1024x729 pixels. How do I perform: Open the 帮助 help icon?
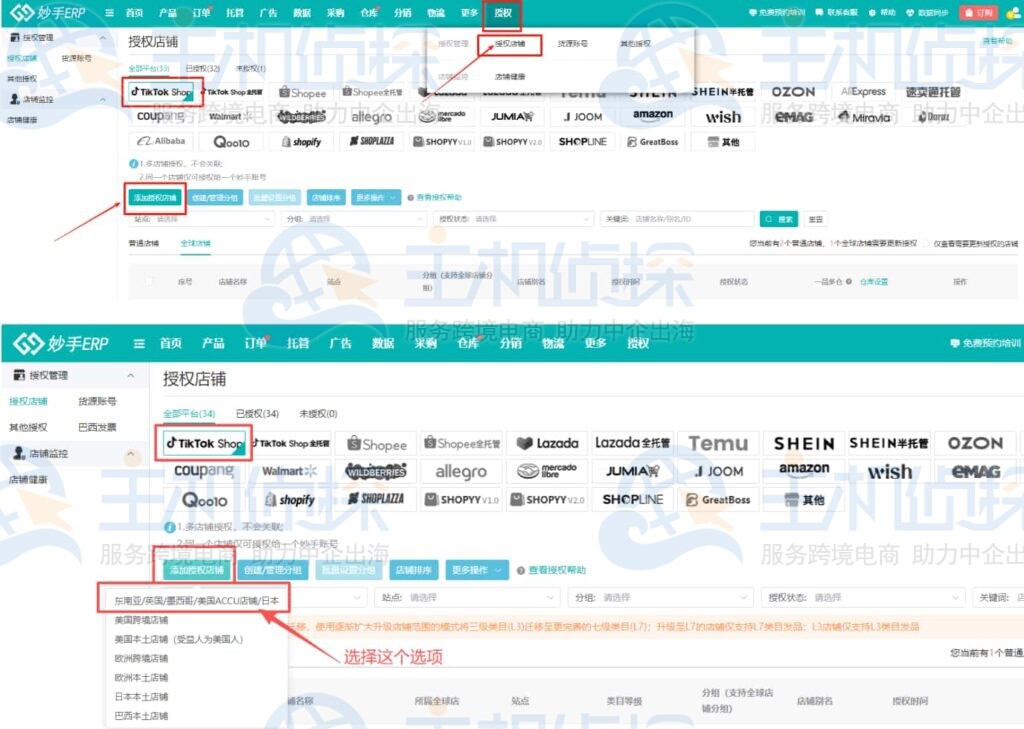(881, 13)
